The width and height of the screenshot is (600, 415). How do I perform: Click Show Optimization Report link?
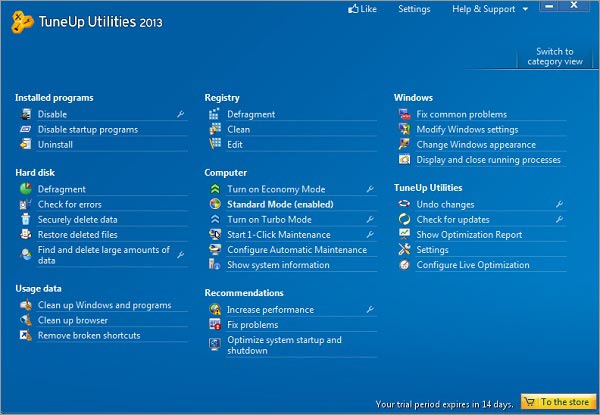pos(469,234)
